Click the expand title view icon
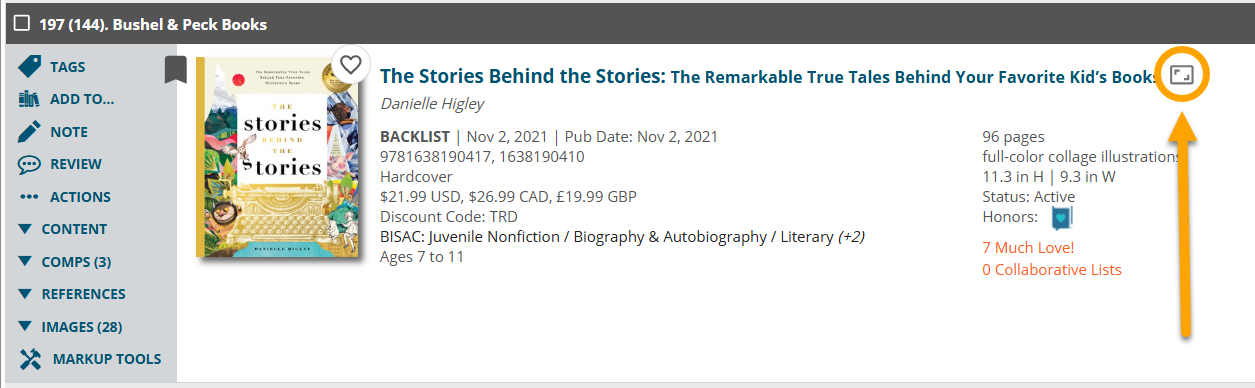 point(1183,76)
